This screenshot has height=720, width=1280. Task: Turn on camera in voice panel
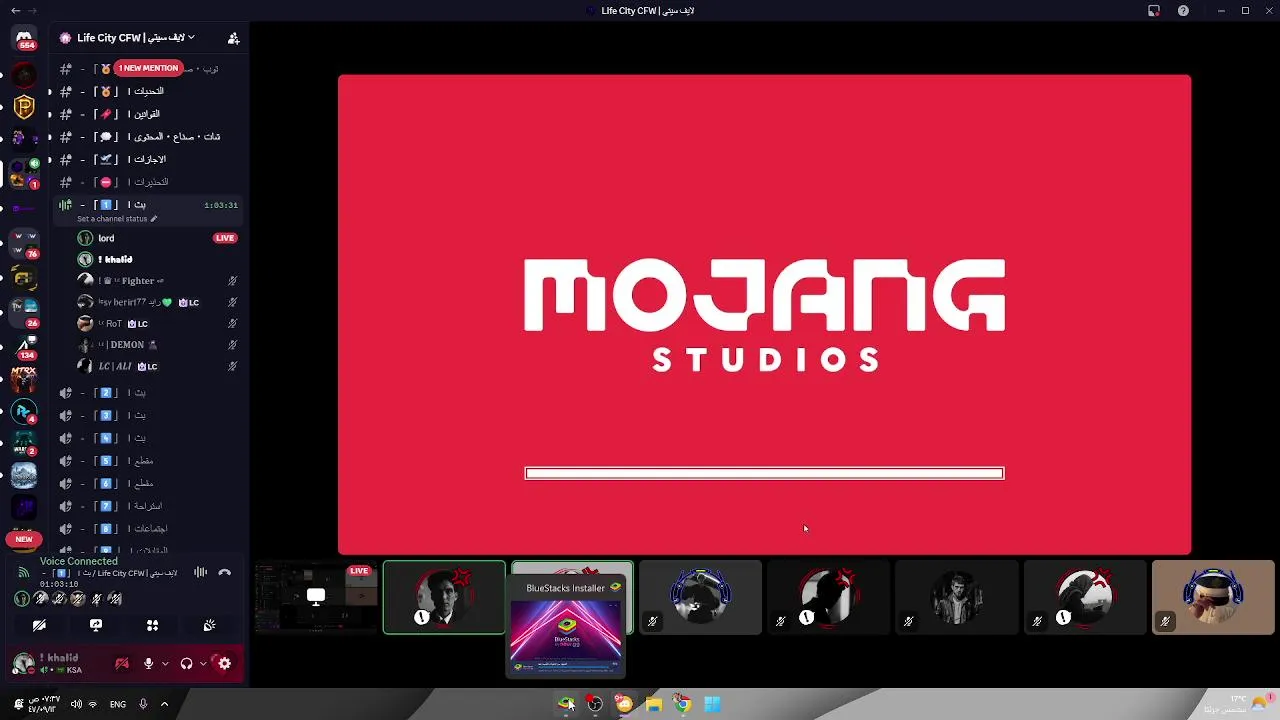tap(39, 625)
